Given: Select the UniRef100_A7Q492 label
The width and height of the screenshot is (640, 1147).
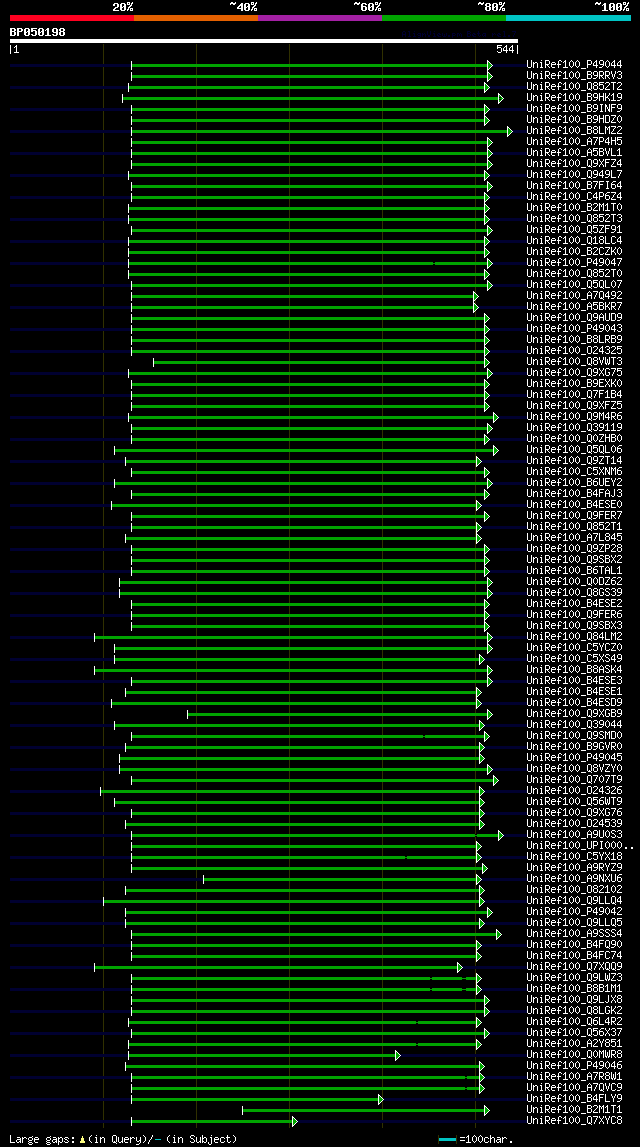Looking at the screenshot, I should click(x=574, y=296).
